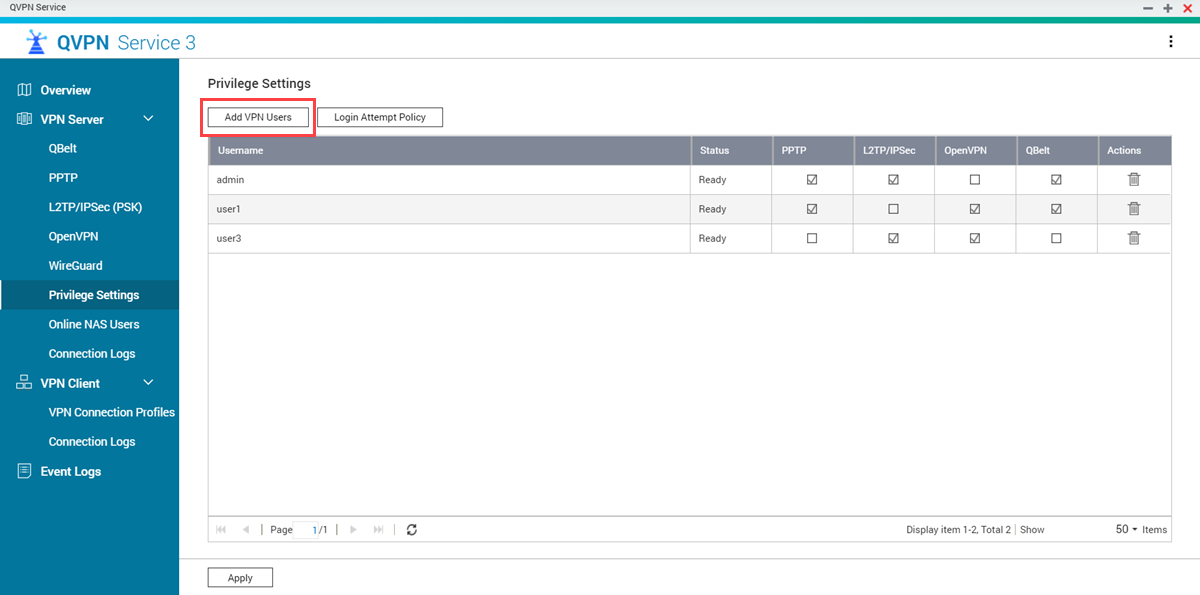Click Ready status for admin
Image resolution: width=1200 pixels, height=595 pixels.
[712, 180]
